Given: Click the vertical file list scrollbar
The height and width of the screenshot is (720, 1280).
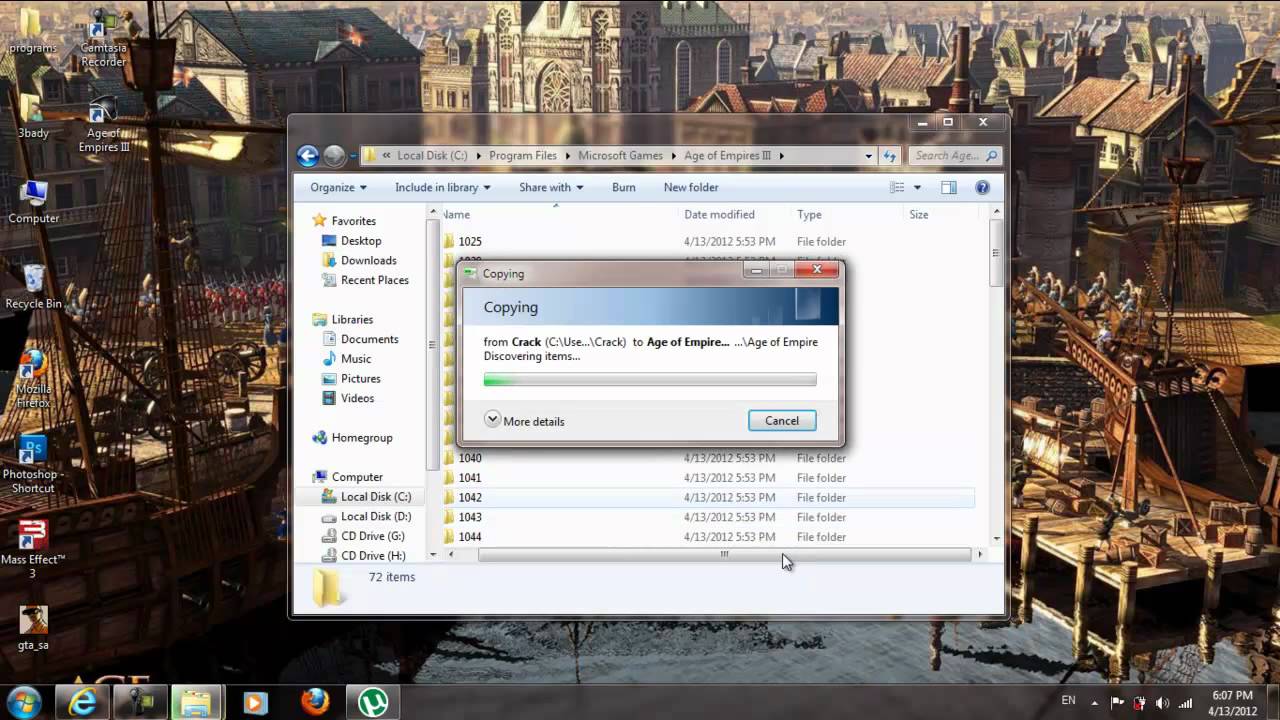Looking at the screenshot, I should pyautogui.click(x=996, y=253).
